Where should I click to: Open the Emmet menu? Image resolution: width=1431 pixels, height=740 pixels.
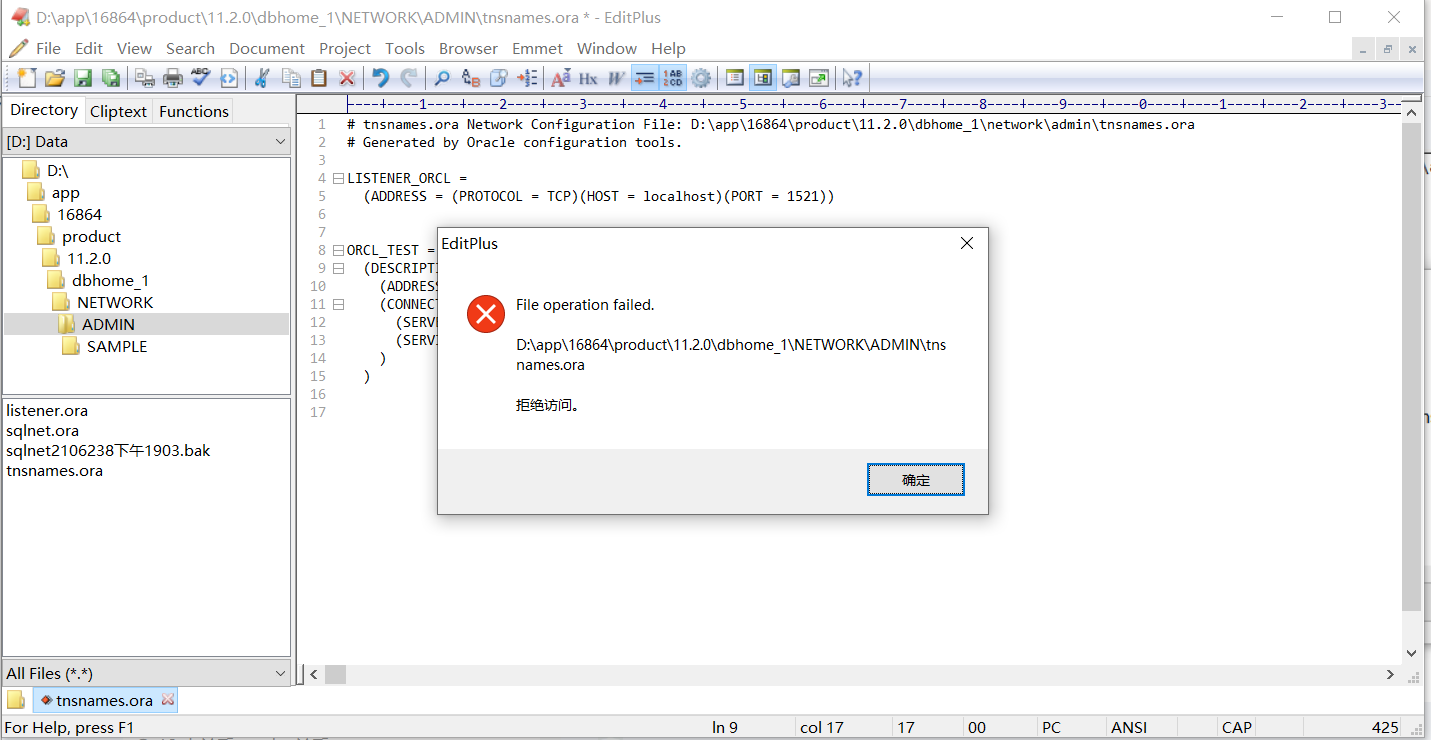[x=537, y=48]
